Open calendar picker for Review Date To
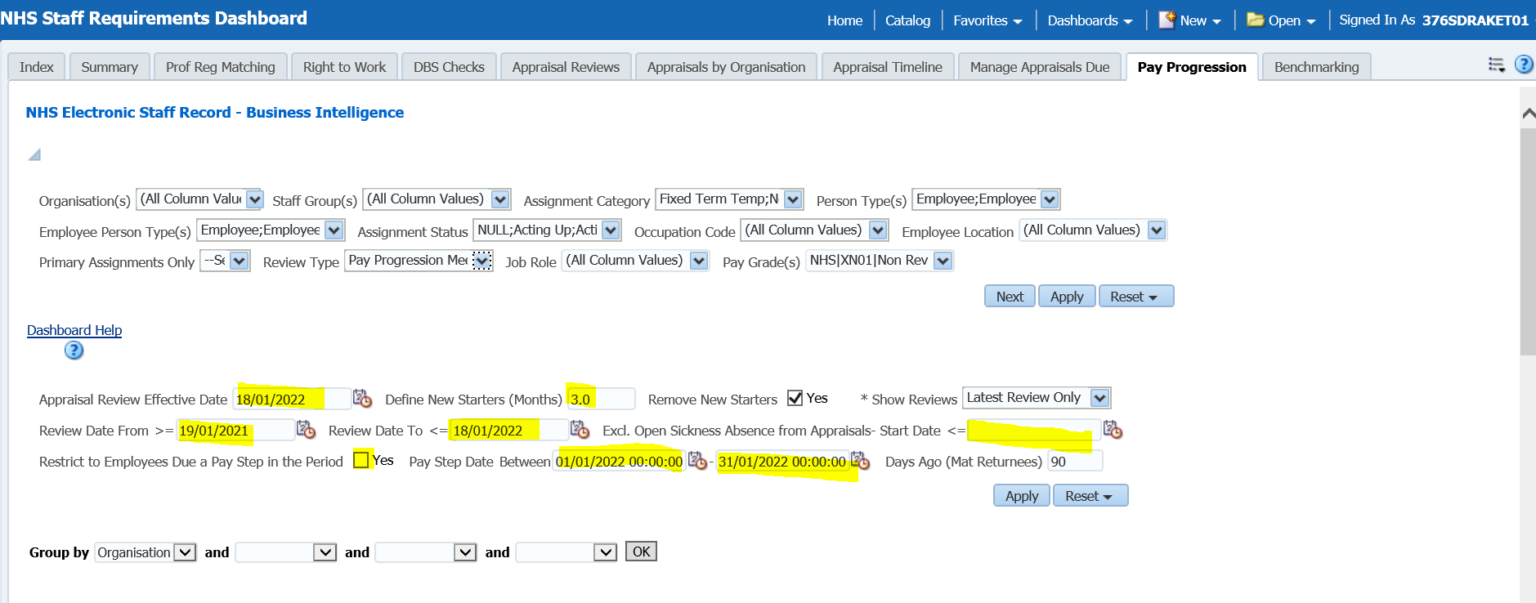Image resolution: width=1536 pixels, height=603 pixels. (x=579, y=430)
